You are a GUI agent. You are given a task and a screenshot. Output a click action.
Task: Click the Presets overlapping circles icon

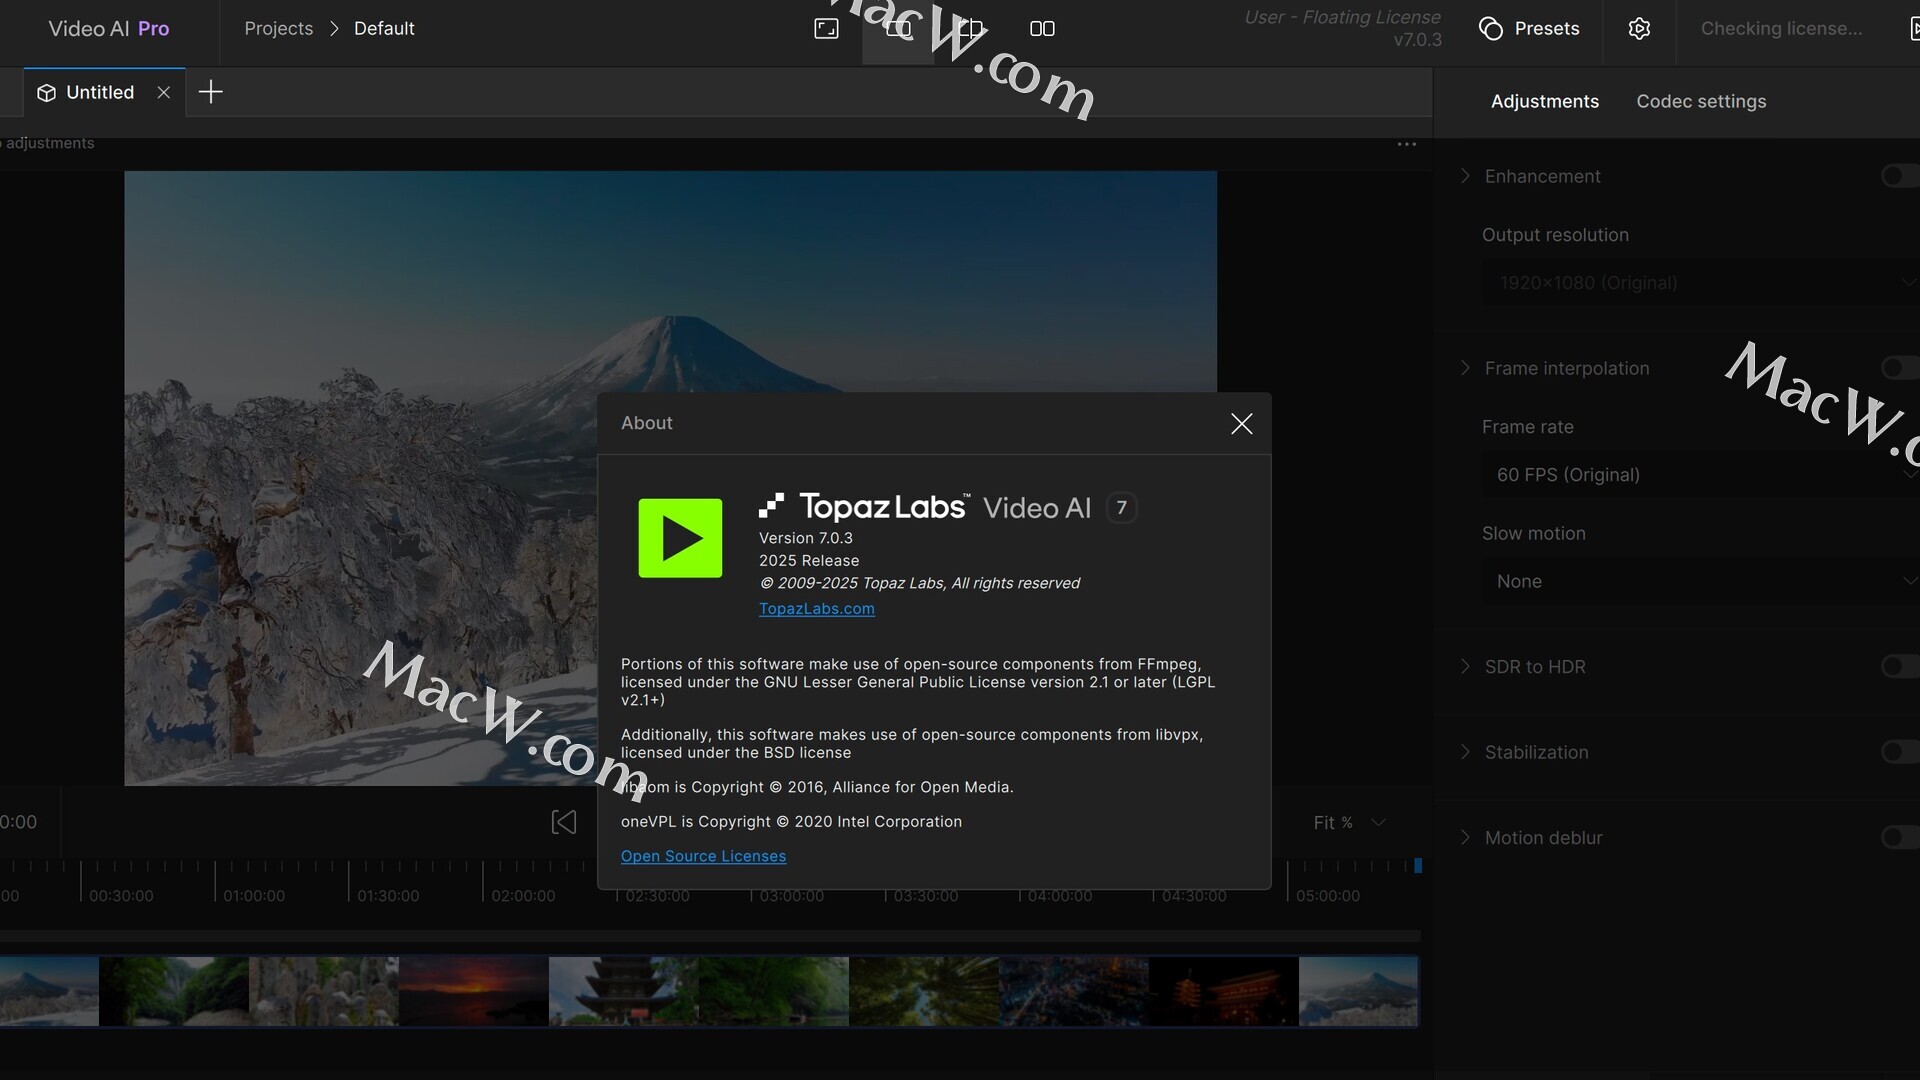[1491, 29]
